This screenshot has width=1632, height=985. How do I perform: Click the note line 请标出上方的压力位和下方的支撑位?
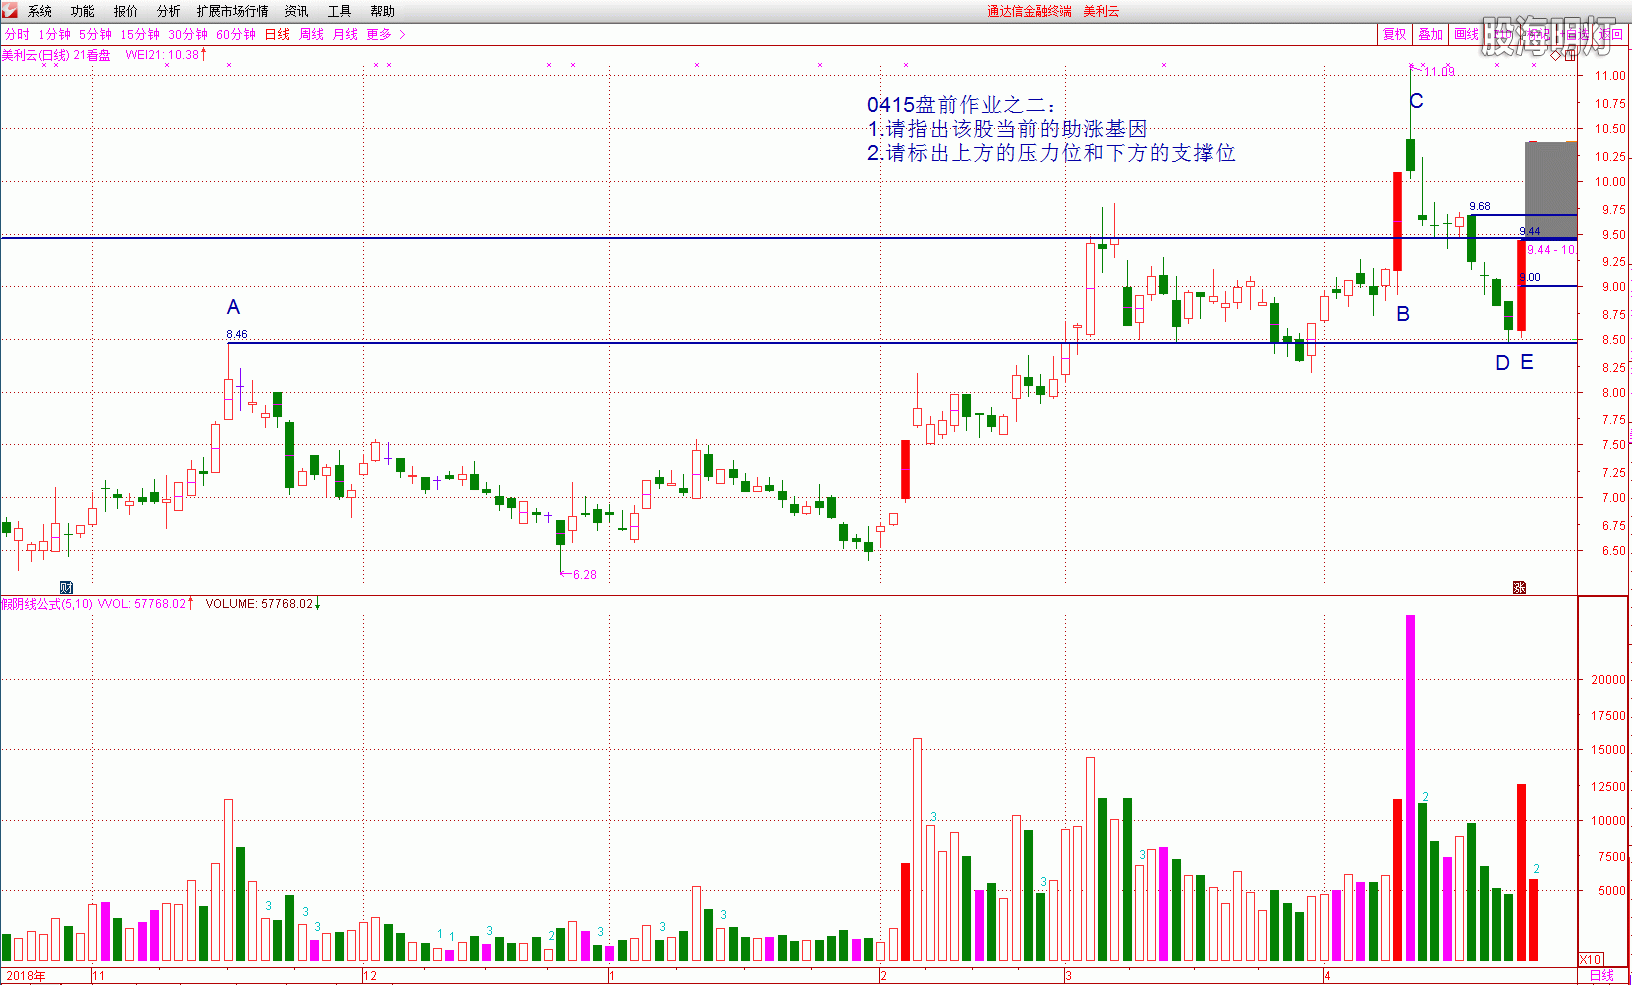(x=1061, y=153)
